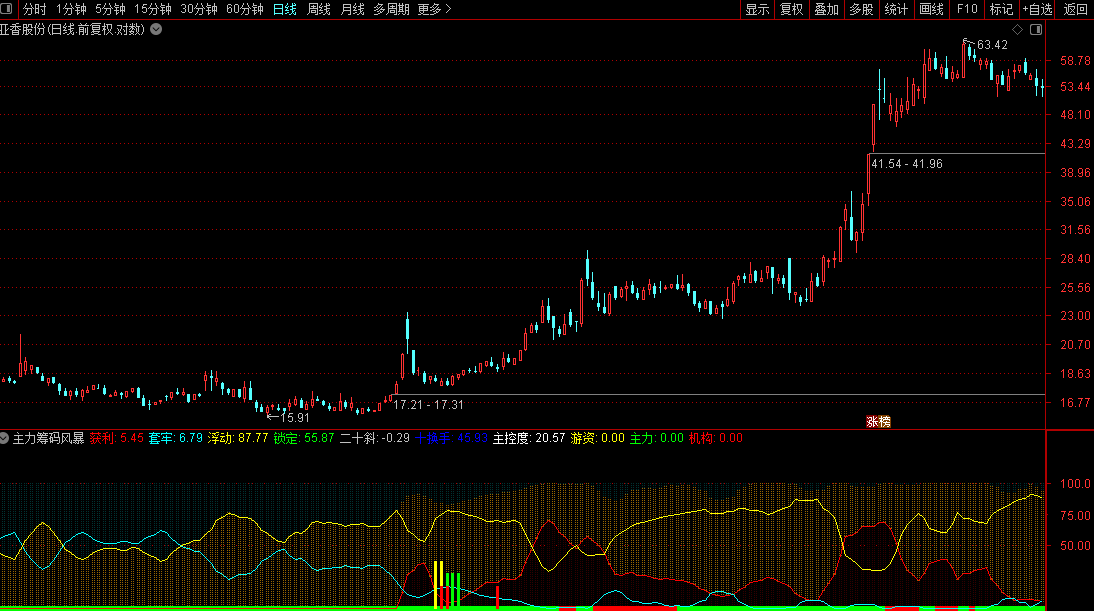Screen dimensions: 1094x611
Task: Expand the 主力筹码风暴 indicator dropdown
Action: pyautogui.click(x=4, y=438)
